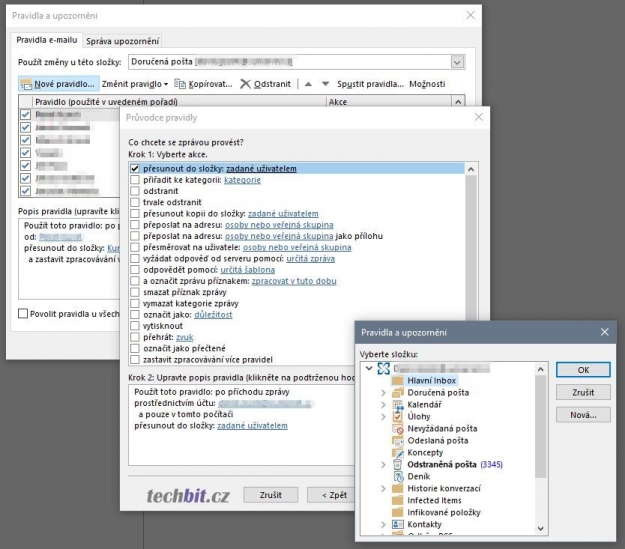Viewport: 625px width, 549px height.
Task: Open the kategorie link in actions list
Action: [x=242, y=180]
